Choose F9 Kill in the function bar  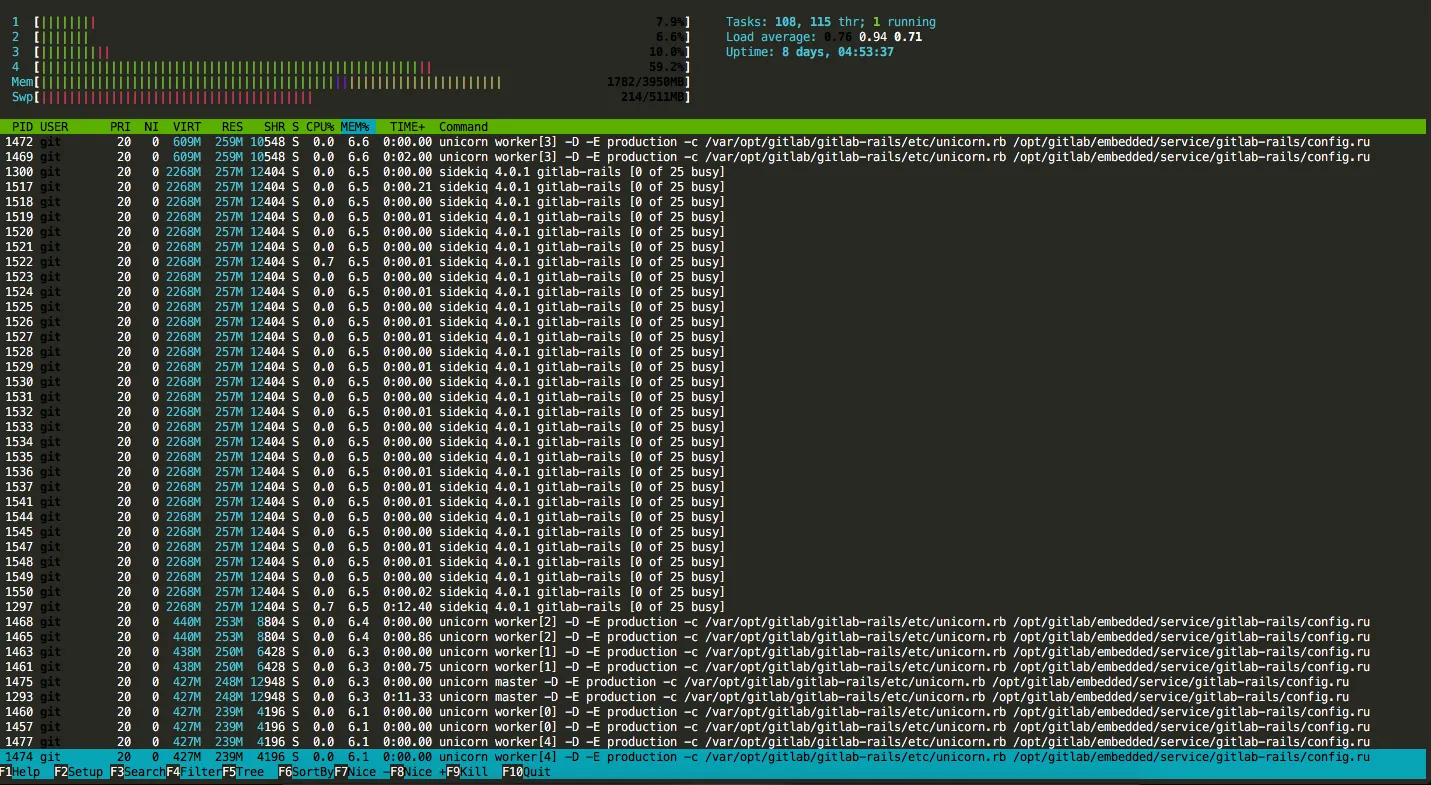467,772
